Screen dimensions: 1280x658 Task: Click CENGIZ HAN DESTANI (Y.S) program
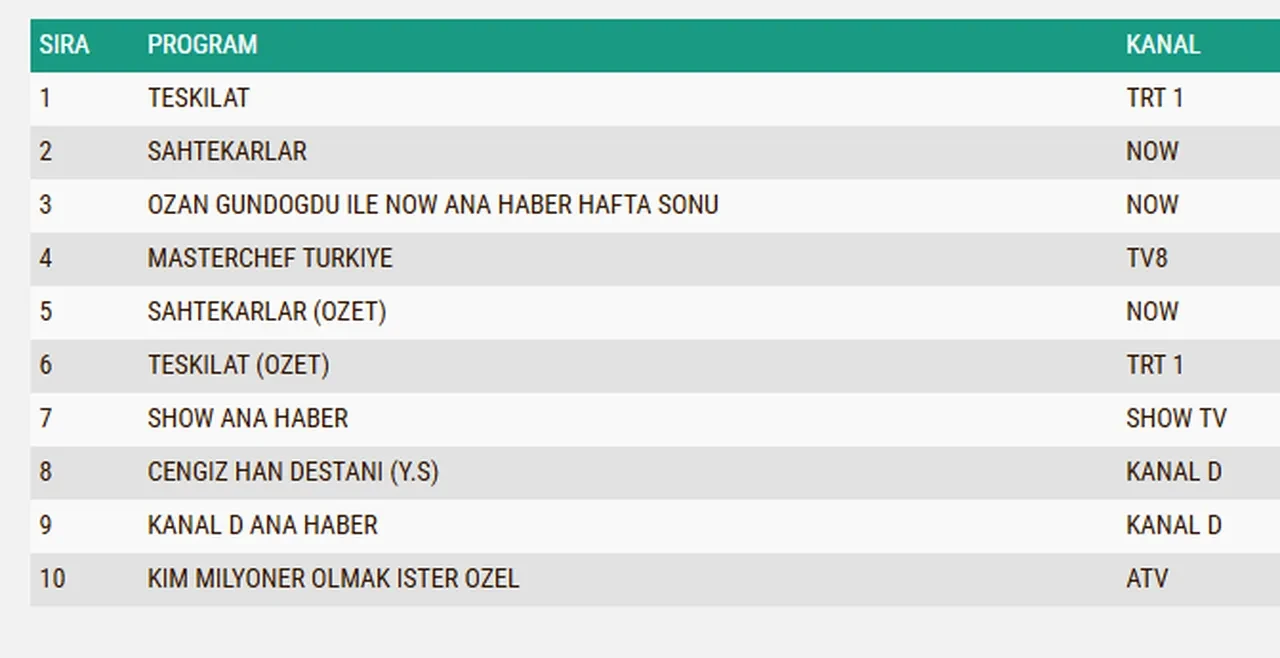(x=292, y=472)
